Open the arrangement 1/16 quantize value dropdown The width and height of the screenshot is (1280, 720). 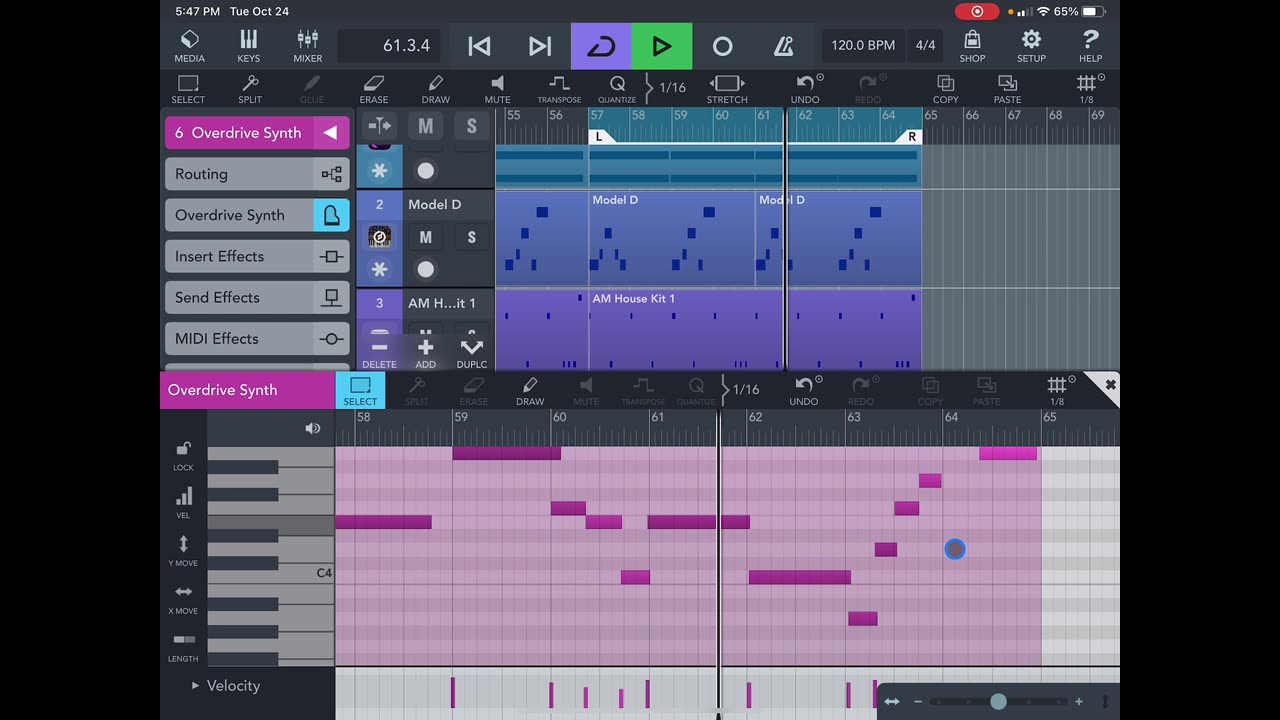point(667,87)
